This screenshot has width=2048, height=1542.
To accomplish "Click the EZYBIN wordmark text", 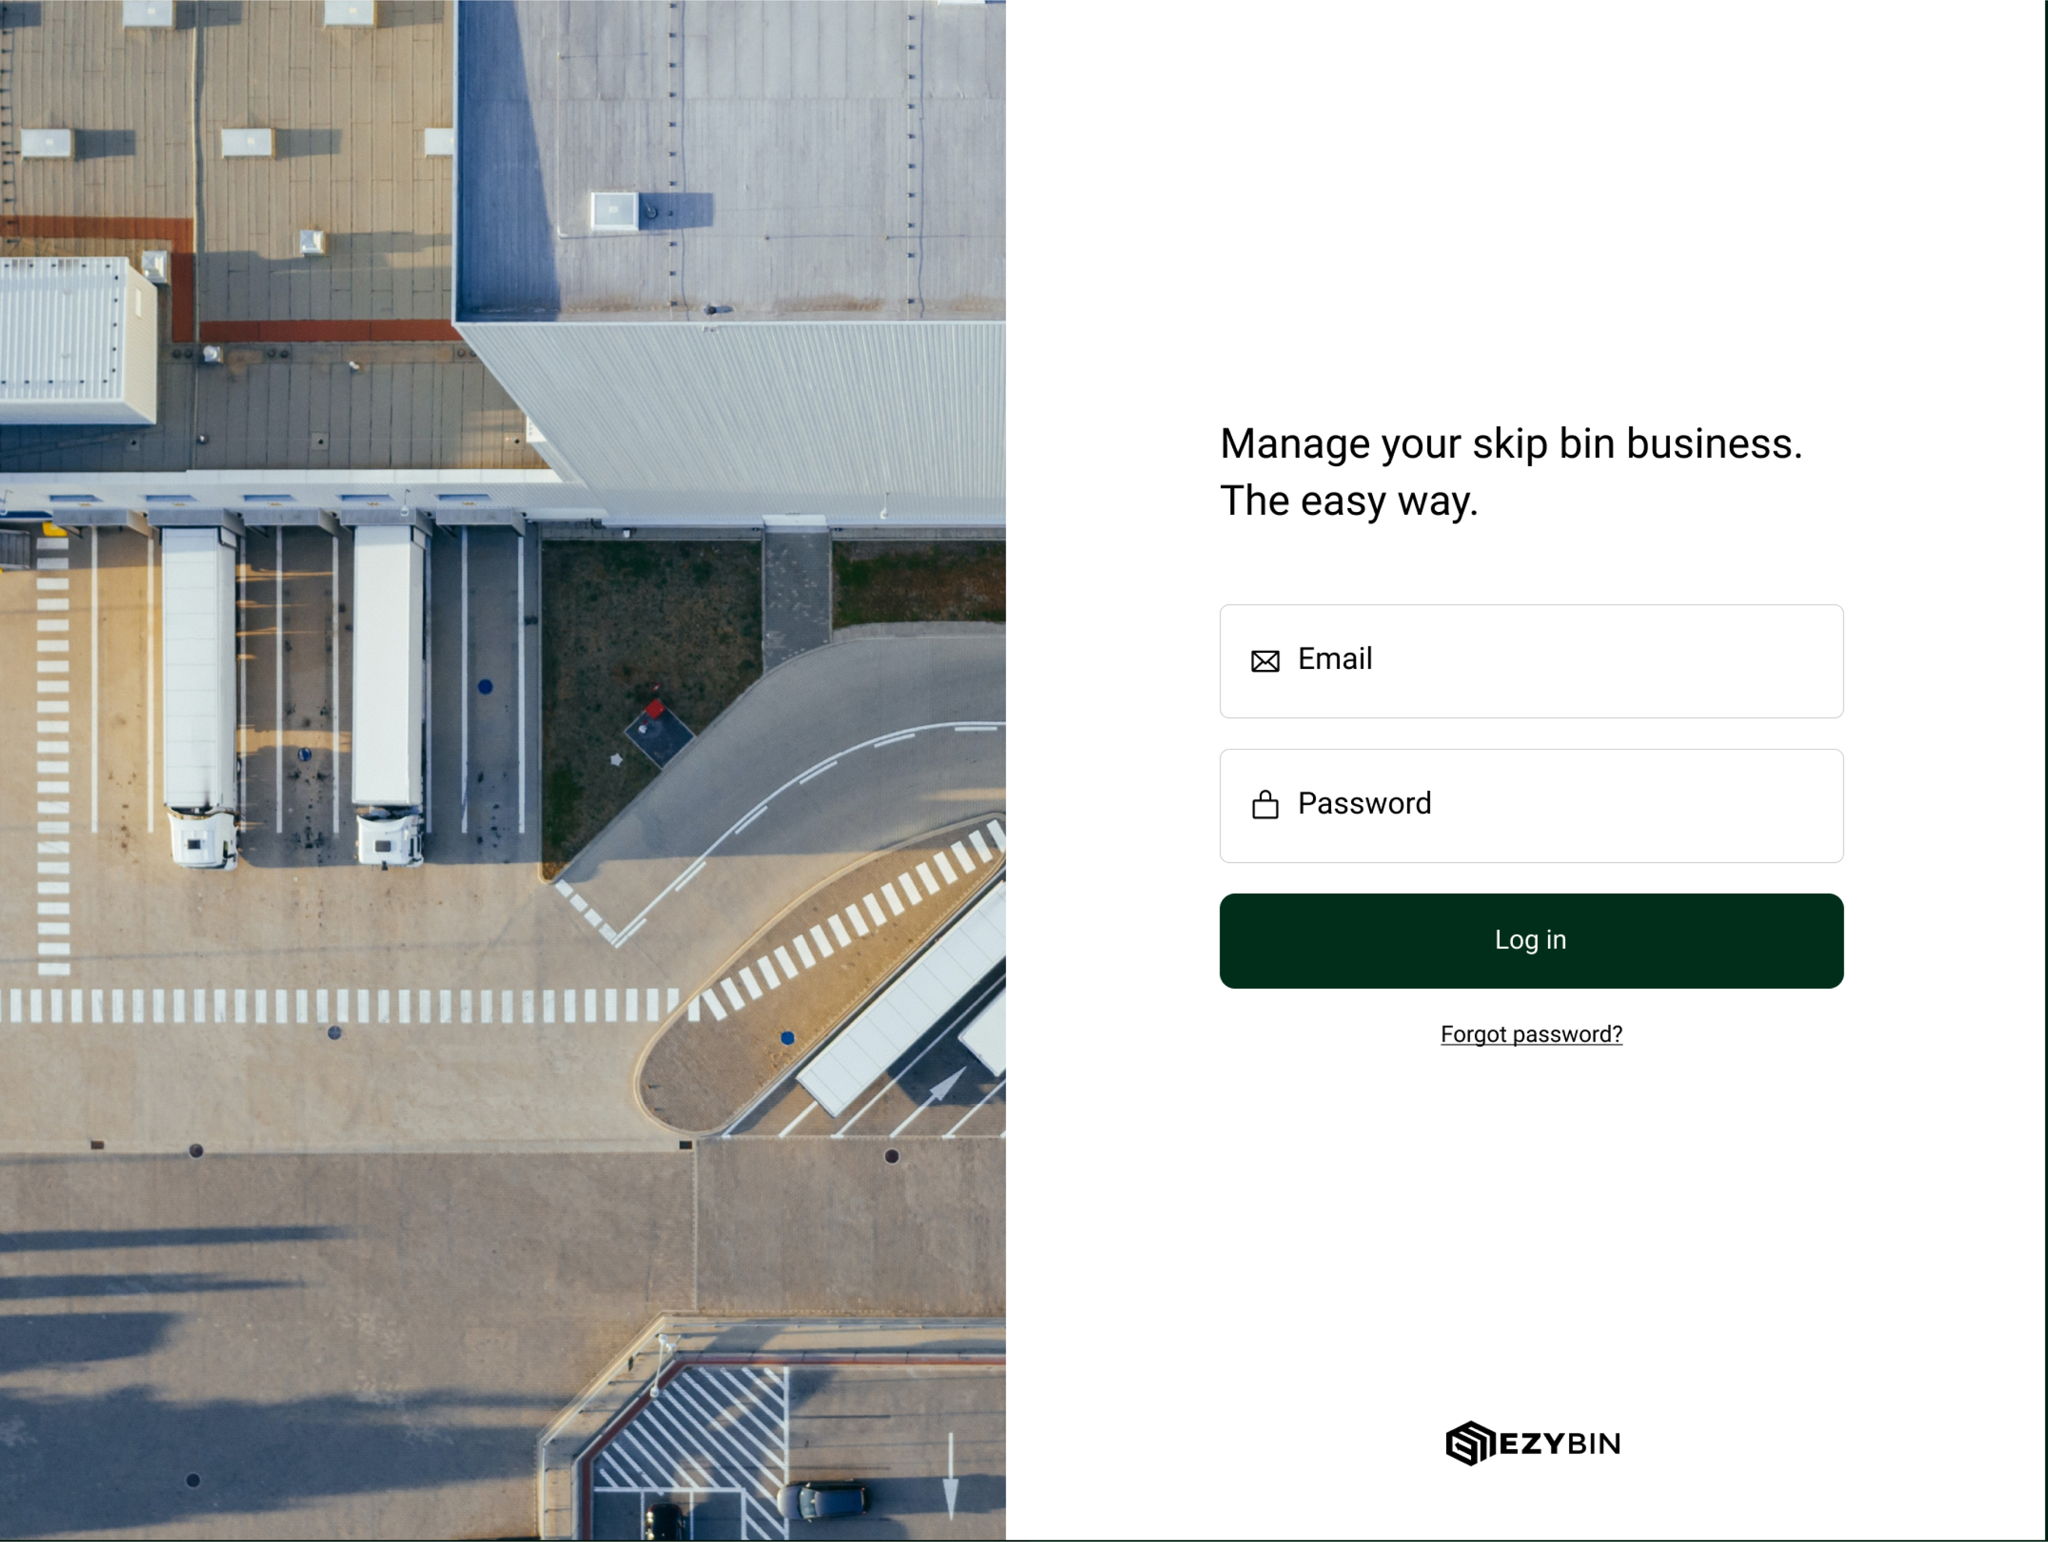I will click(x=1560, y=1443).
